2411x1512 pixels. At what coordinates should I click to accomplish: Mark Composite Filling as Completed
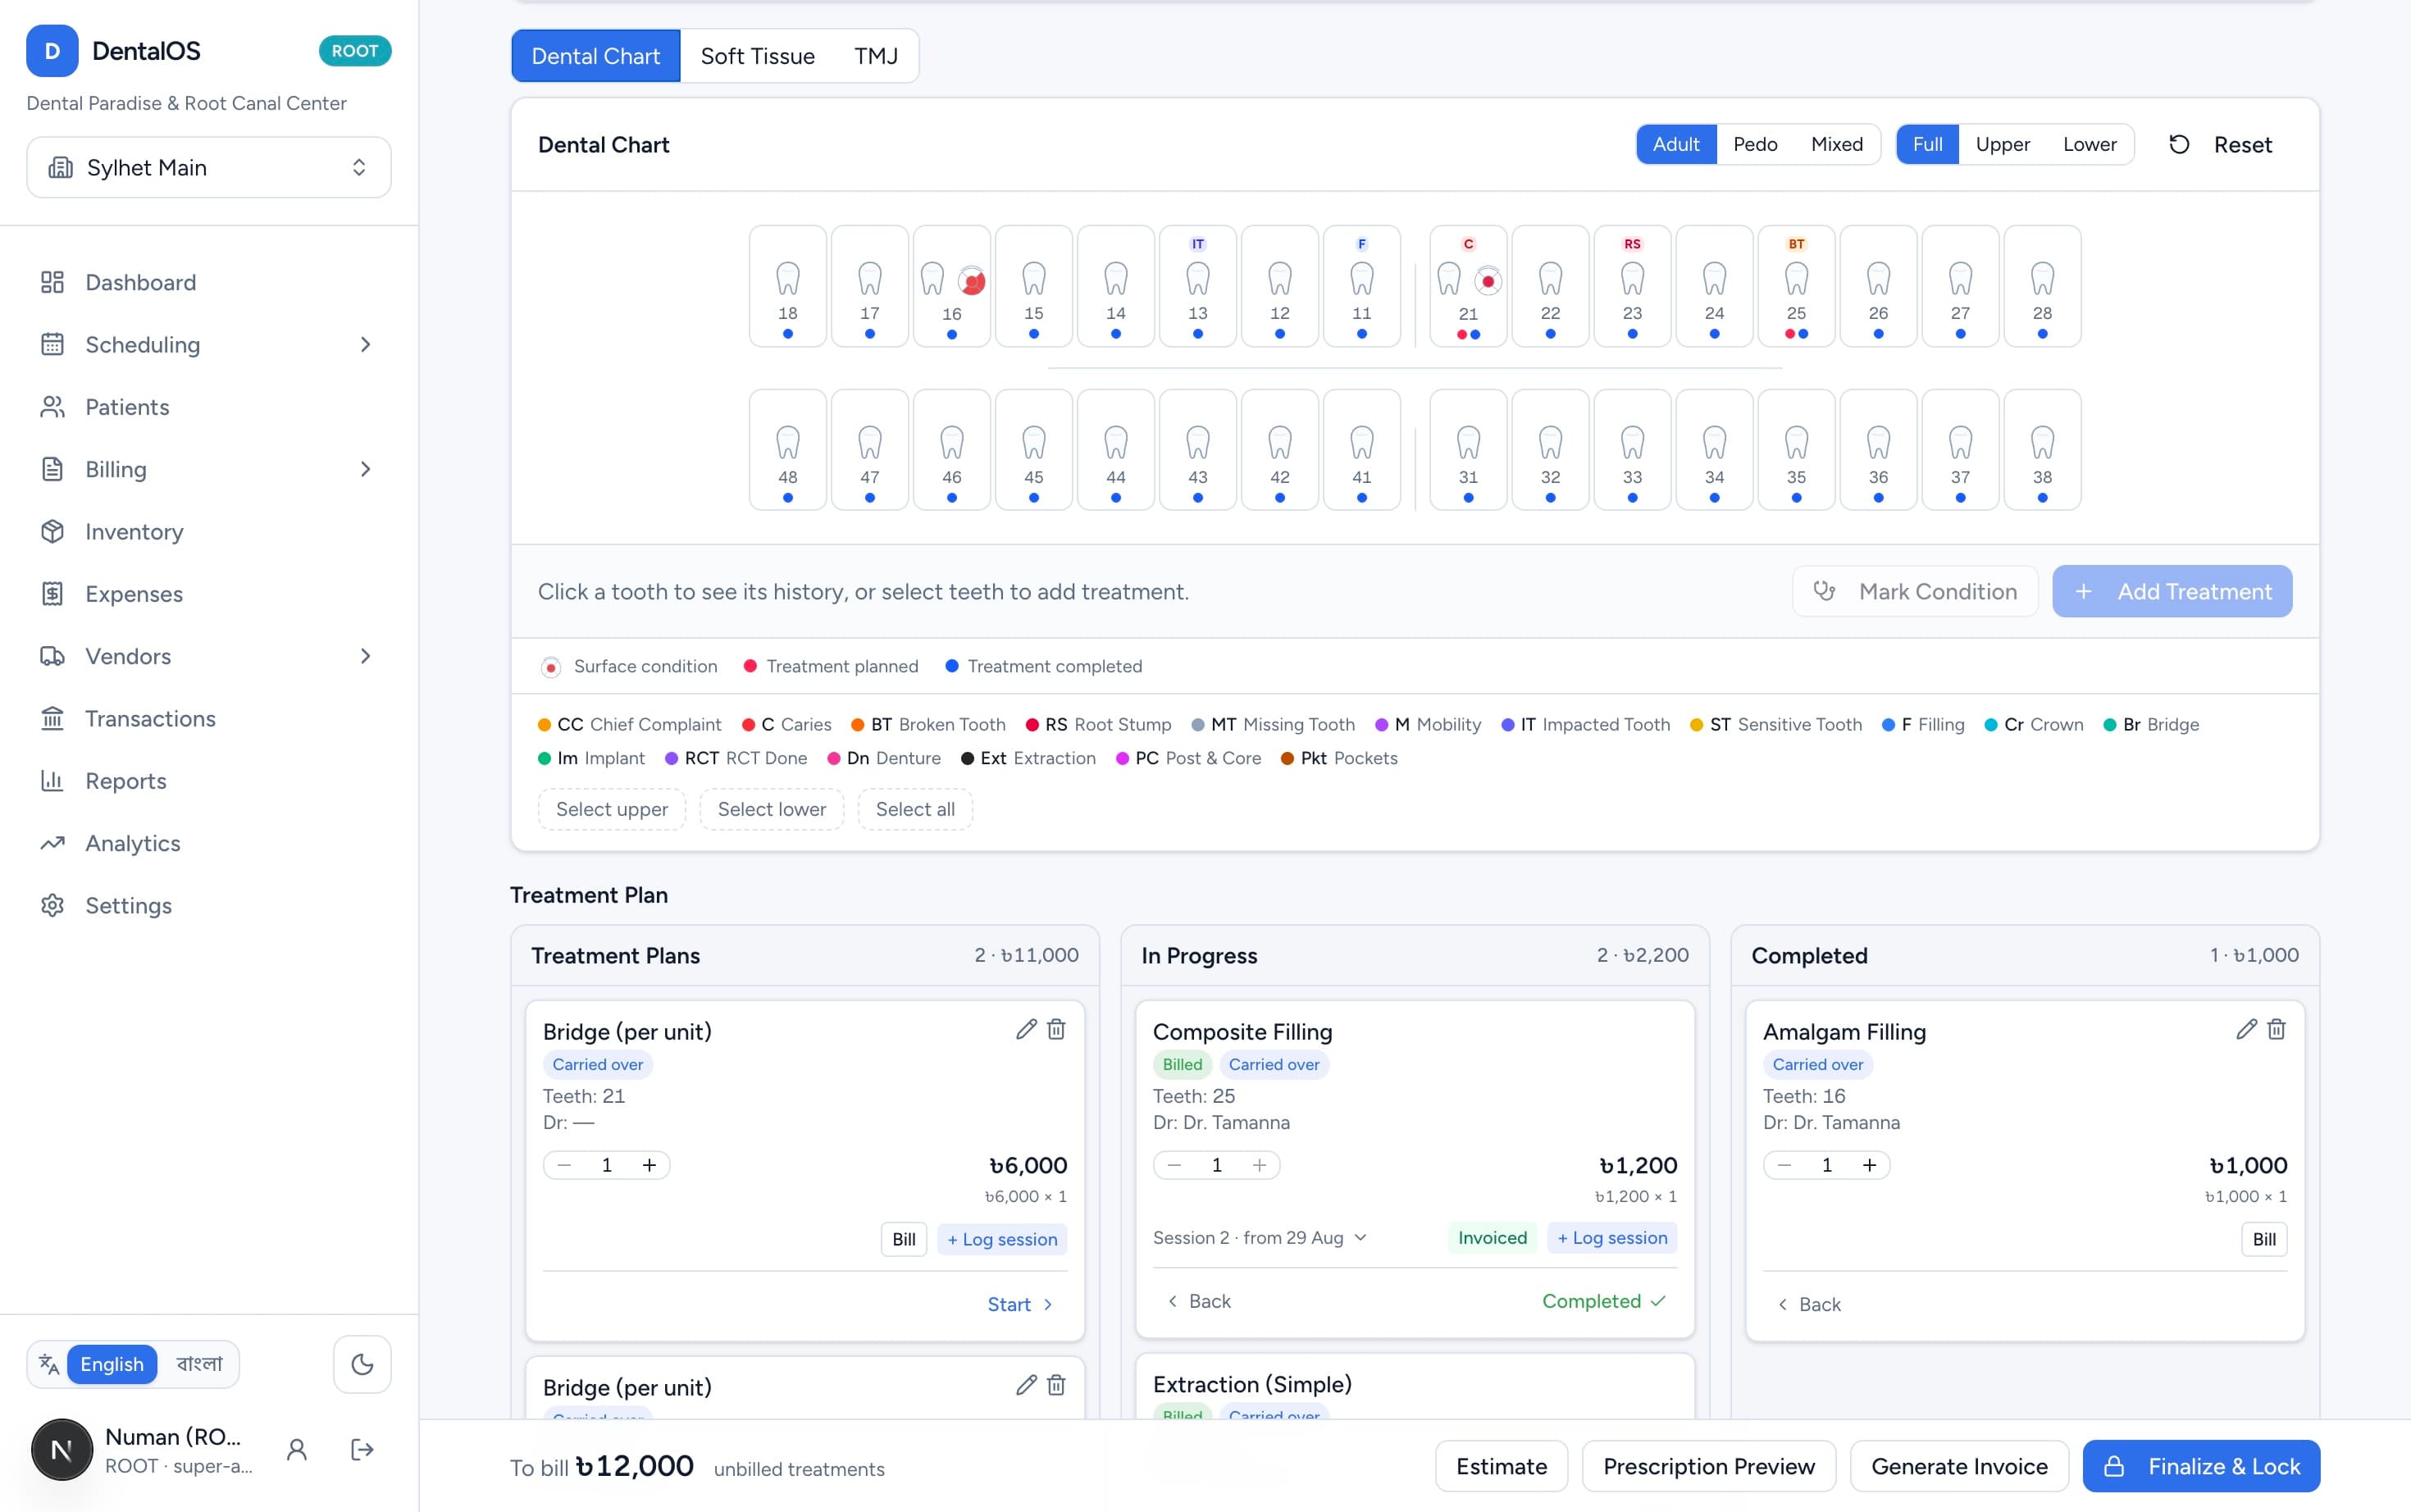tap(1603, 1301)
